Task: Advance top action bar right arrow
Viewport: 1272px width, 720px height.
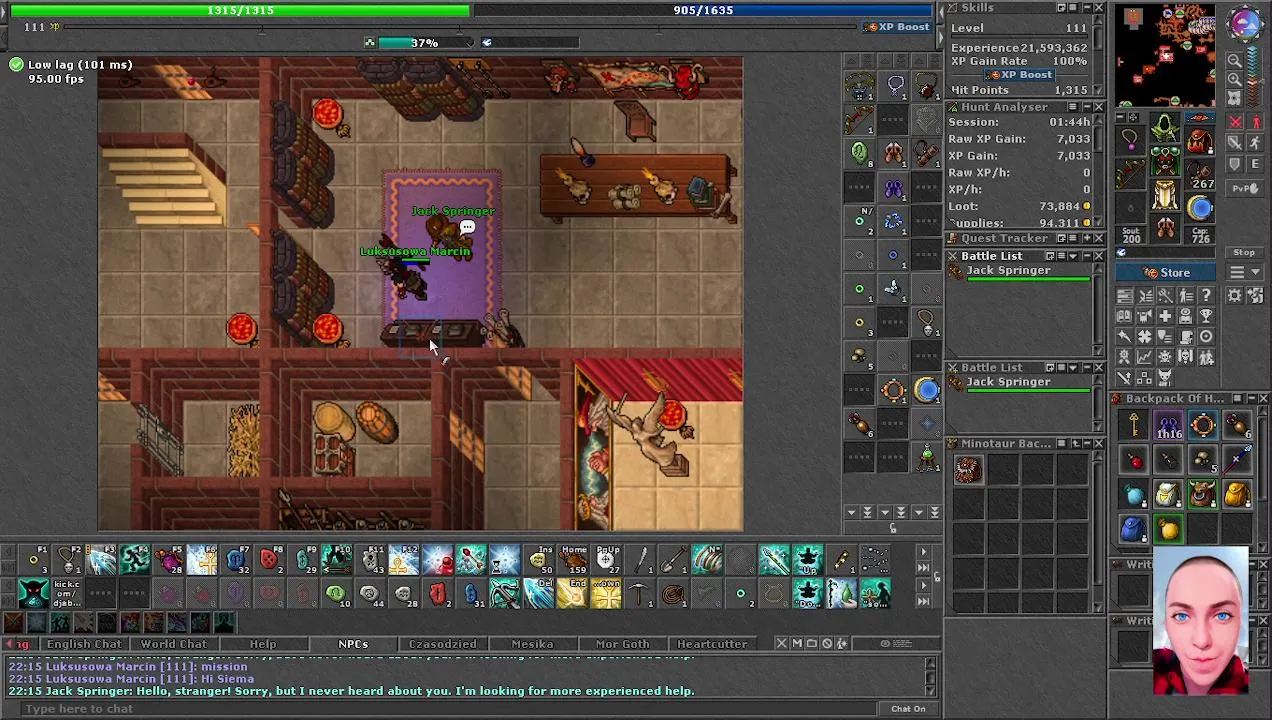Action: tap(924, 551)
